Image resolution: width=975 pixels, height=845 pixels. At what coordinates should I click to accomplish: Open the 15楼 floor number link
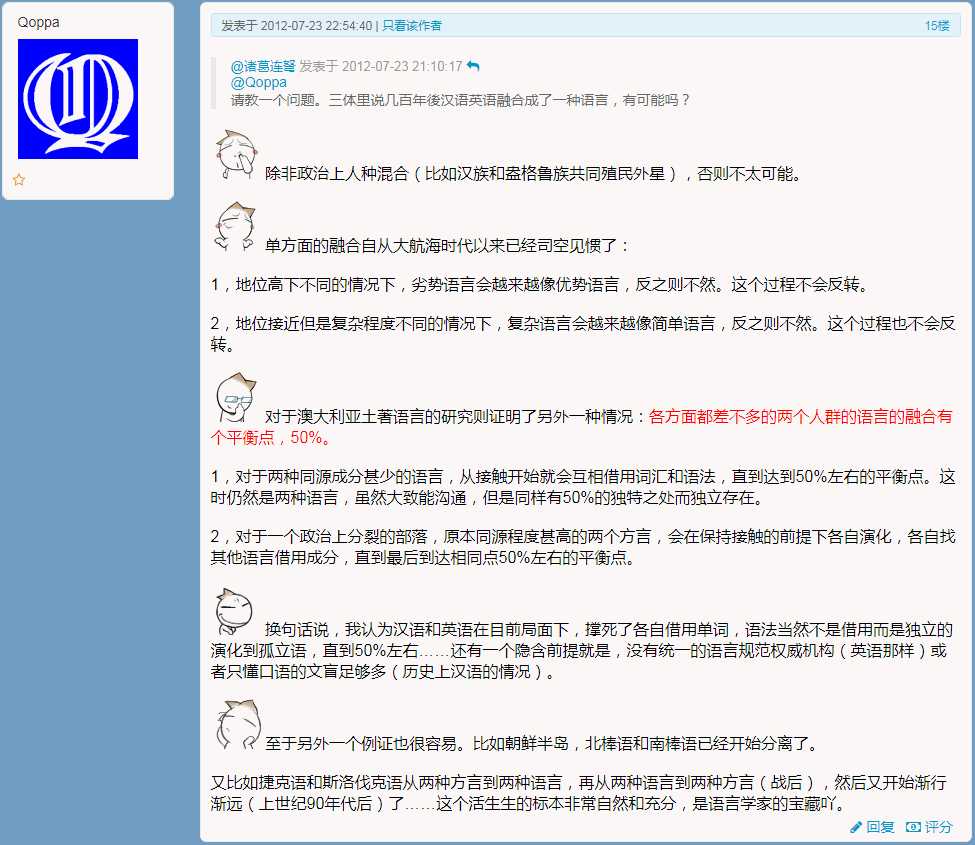[x=937, y=25]
